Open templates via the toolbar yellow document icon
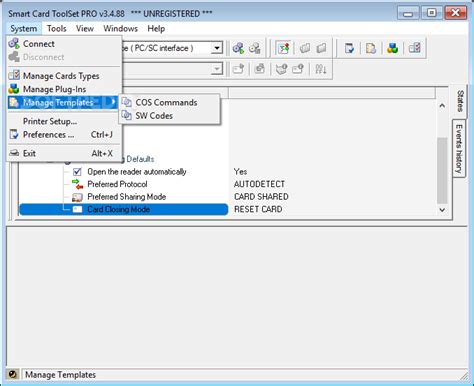 (x=371, y=48)
